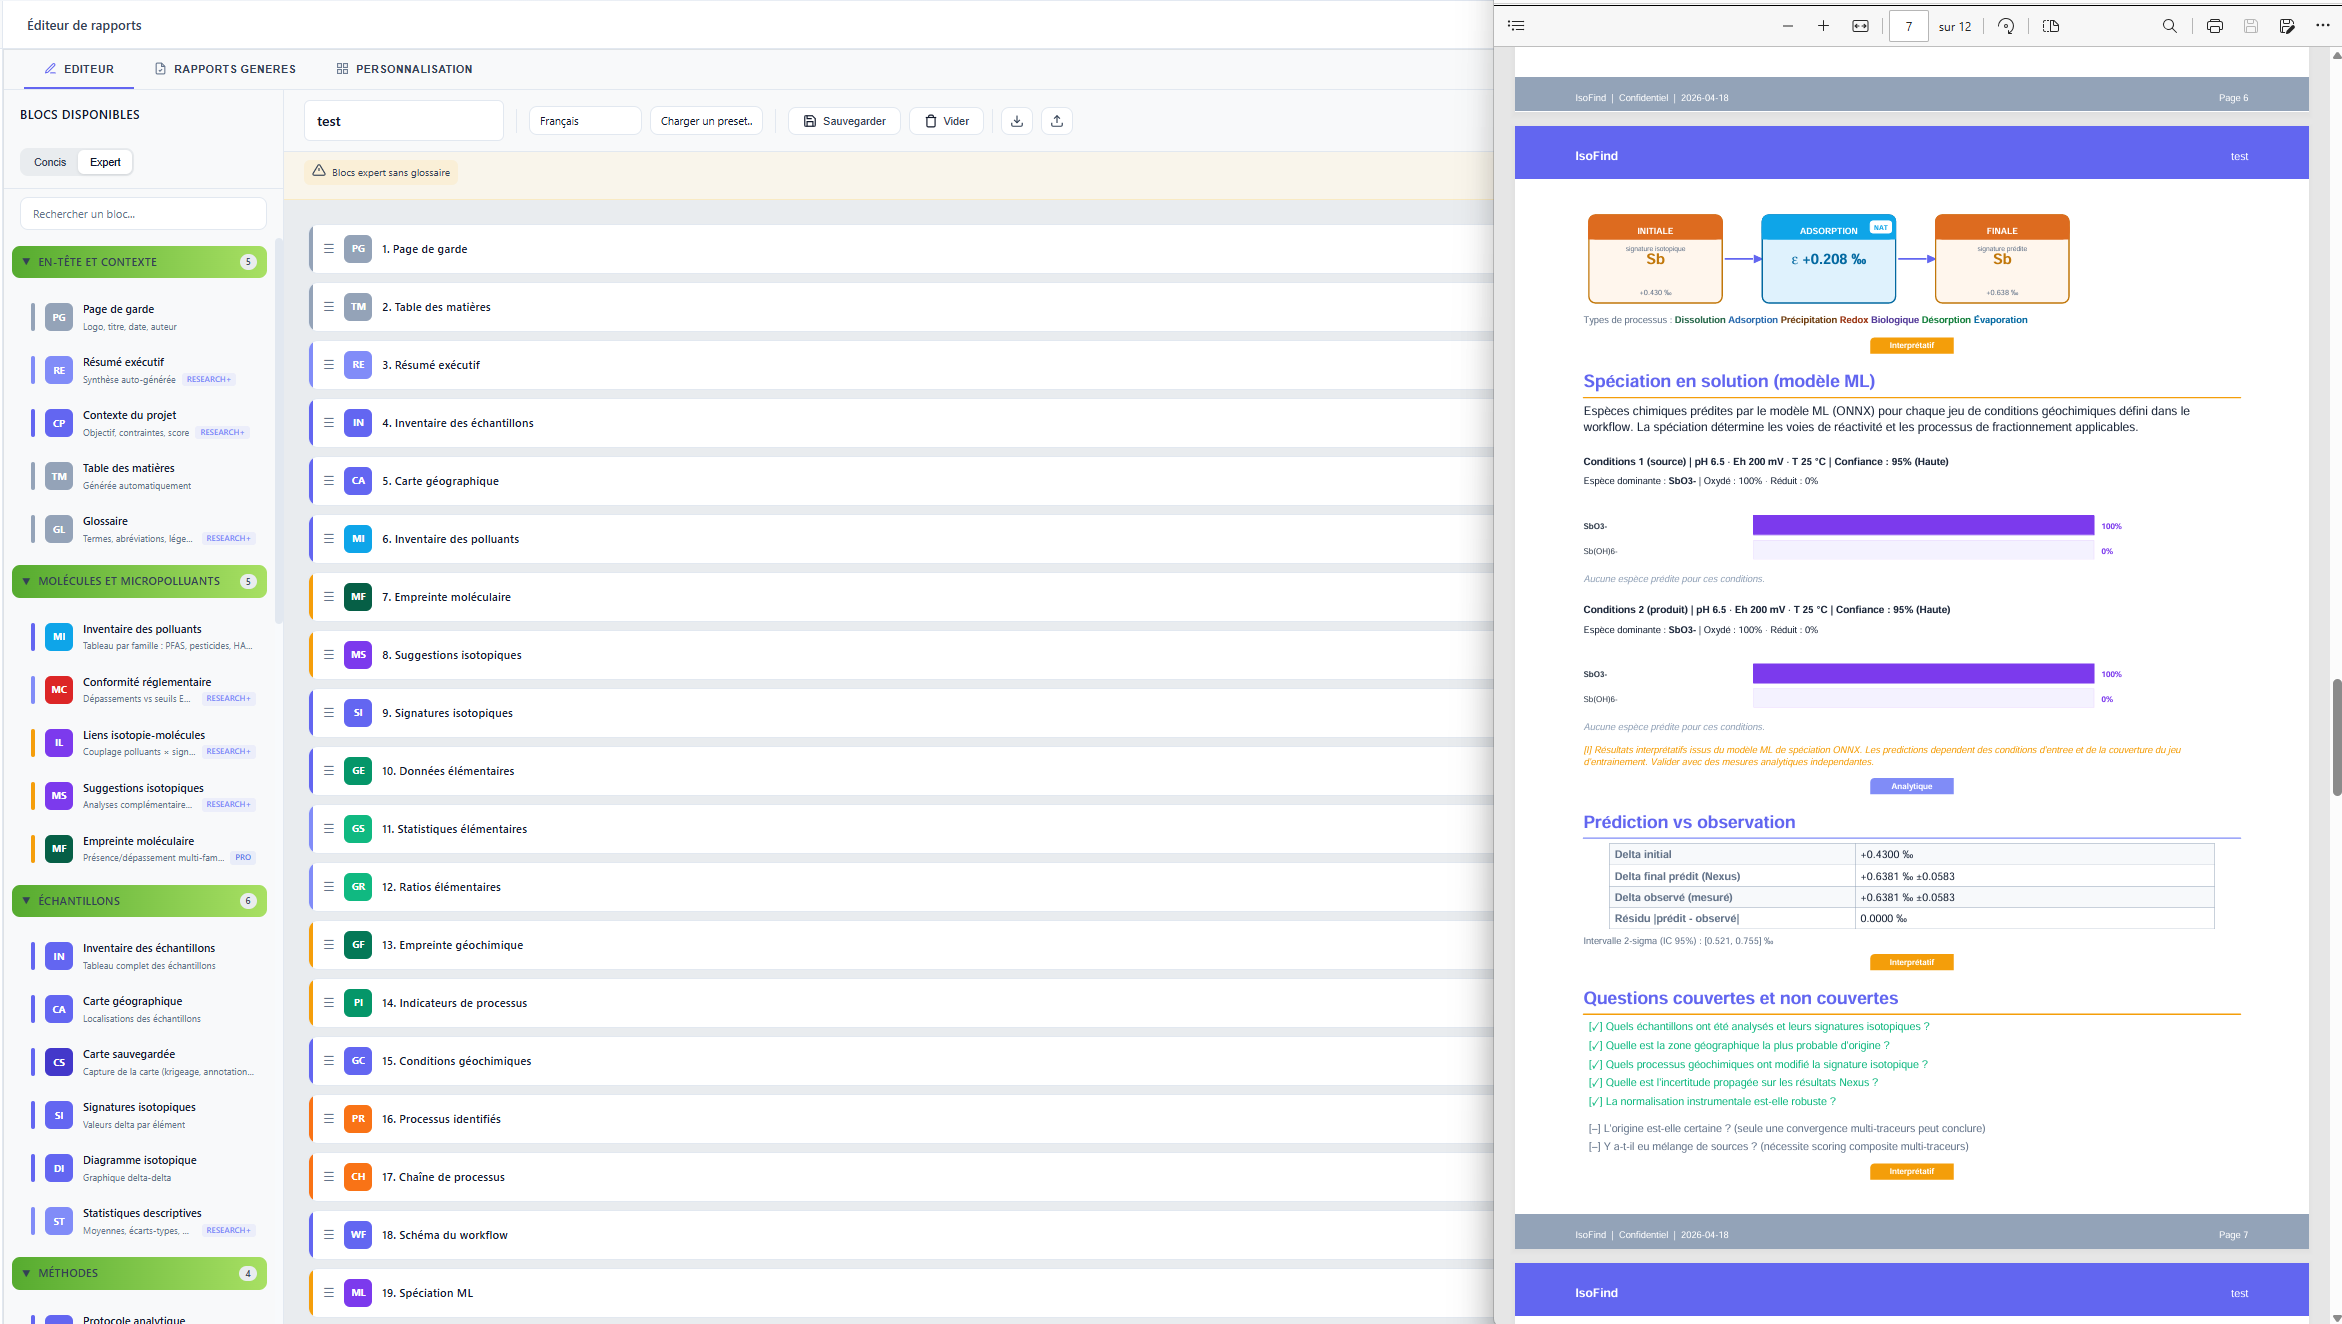Image resolution: width=2342 pixels, height=1324 pixels.
Task: Open the PDF table of contents sidebar
Action: click(1516, 25)
